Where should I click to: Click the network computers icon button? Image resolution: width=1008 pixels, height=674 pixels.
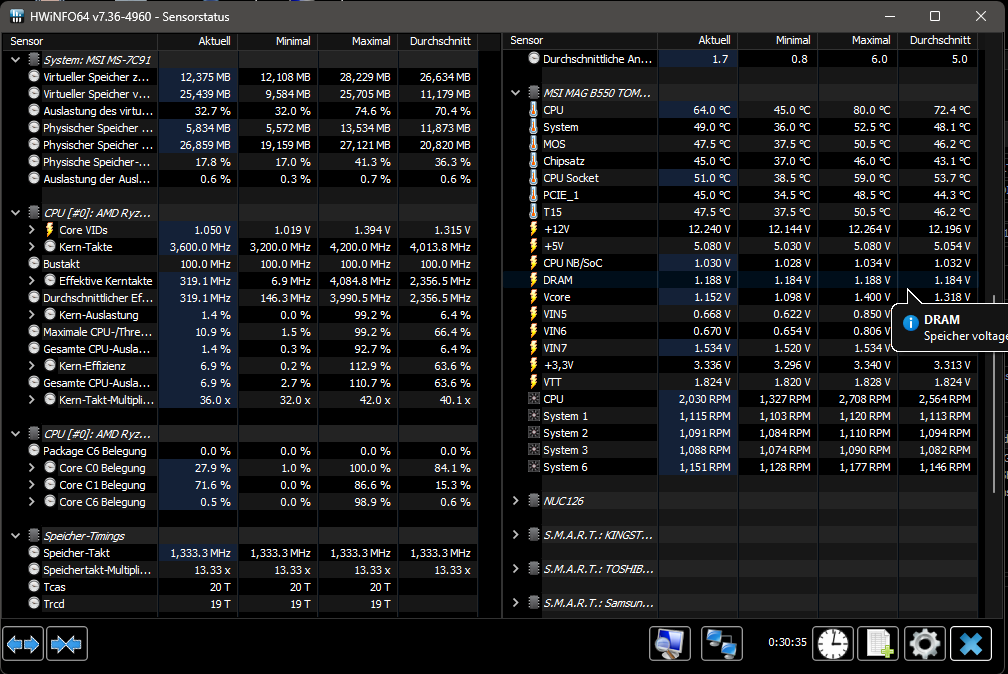pyautogui.click(x=721, y=644)
